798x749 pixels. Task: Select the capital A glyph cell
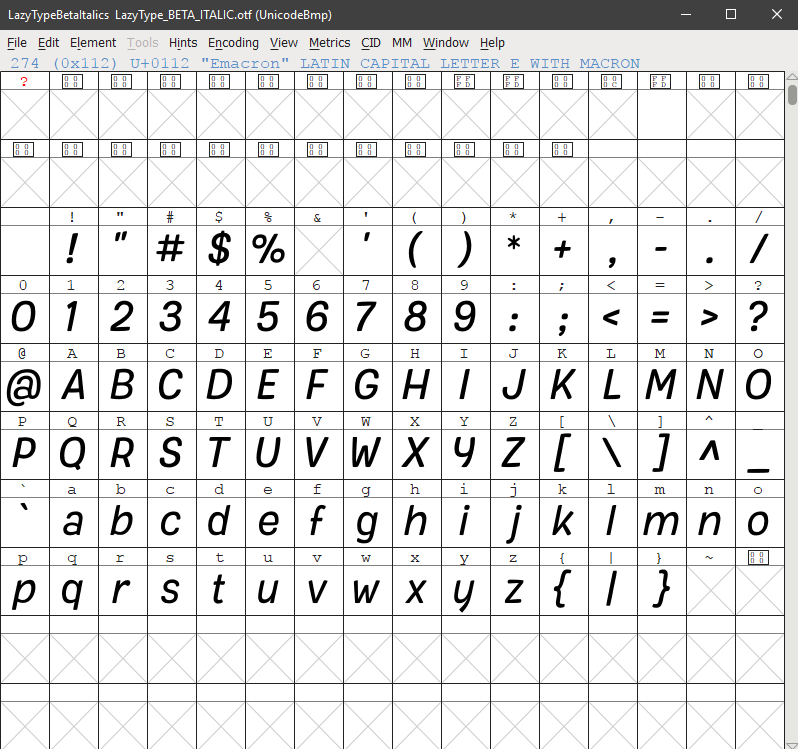click(72, 386)
